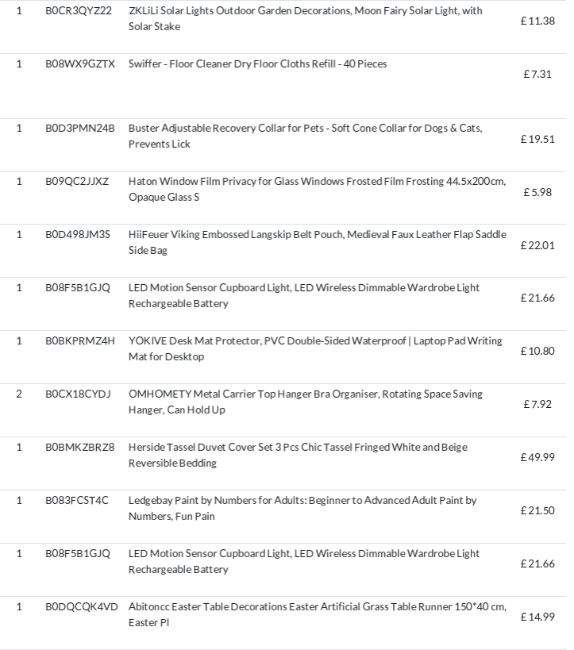This screenshot has width=574, height=650.
Task: Click ASIN B09QC2JJXZ
Action: coord(77,182)
